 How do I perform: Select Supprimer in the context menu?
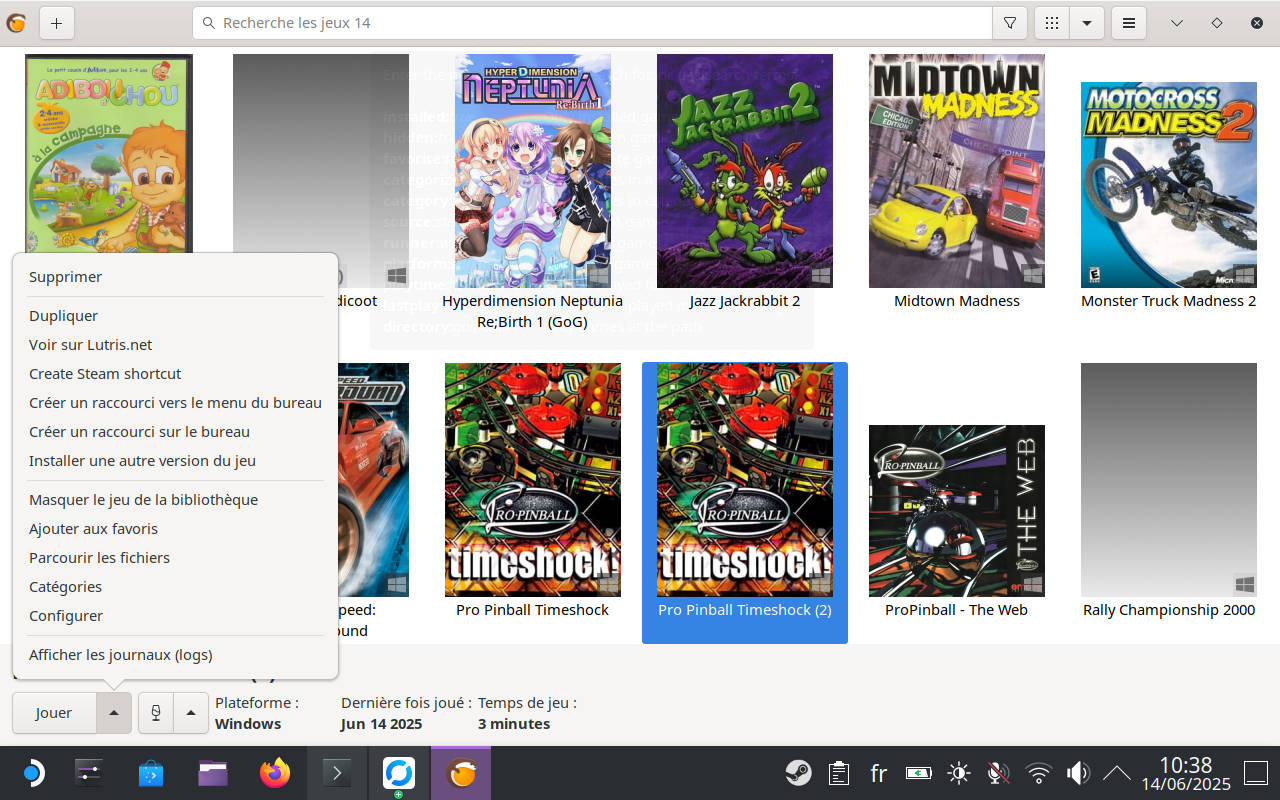tap(175, 277)
